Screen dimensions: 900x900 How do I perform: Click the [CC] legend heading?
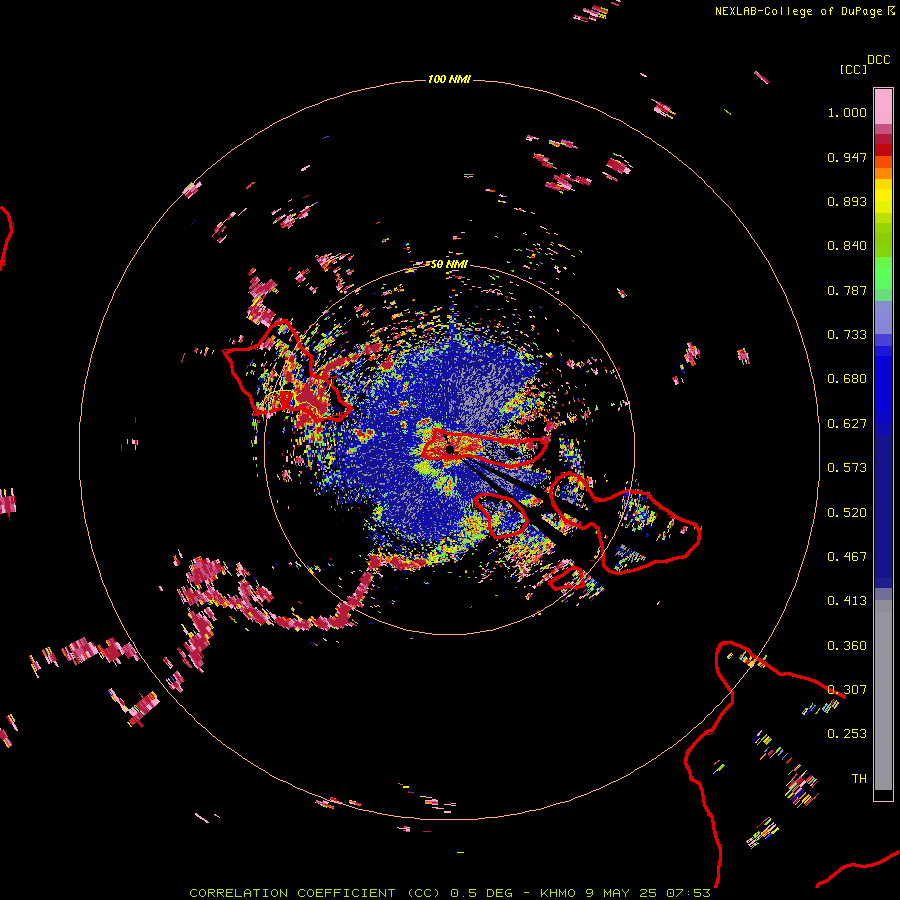click(853, 69)
